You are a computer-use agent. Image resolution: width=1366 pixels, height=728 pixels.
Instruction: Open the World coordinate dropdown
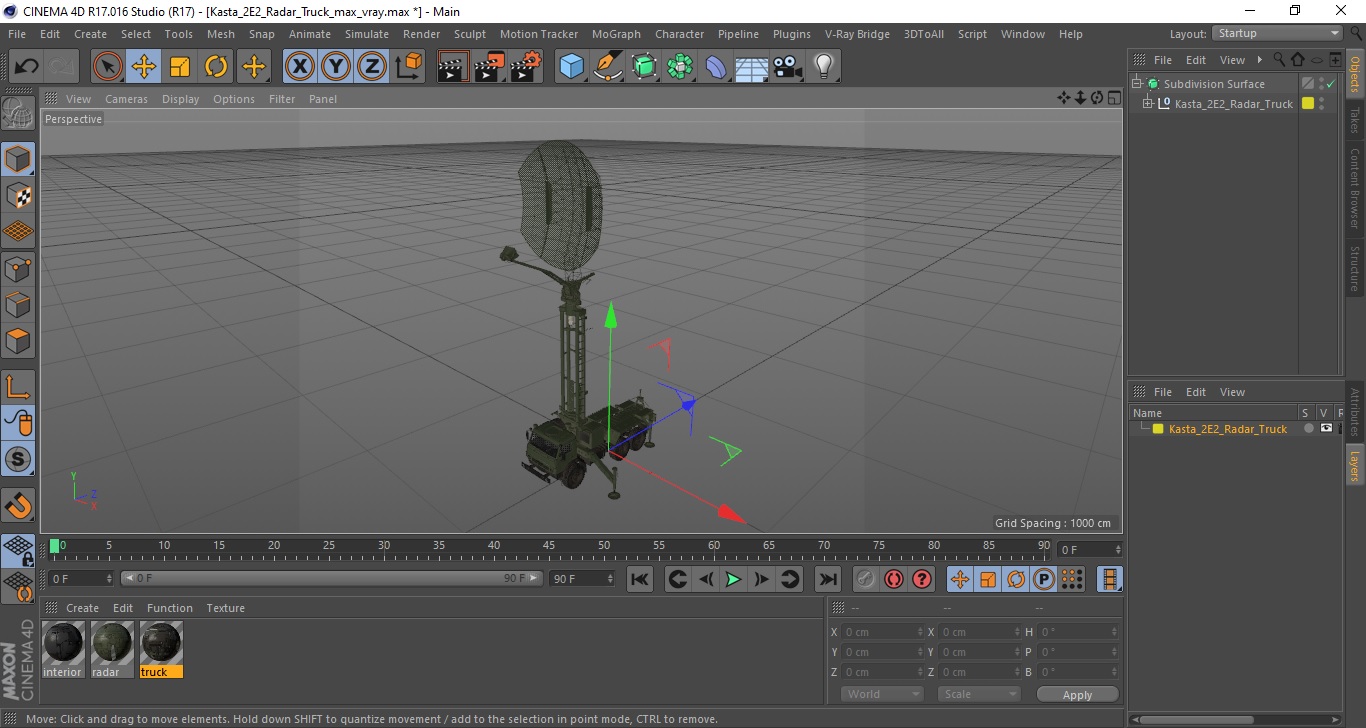(x=882, y=694)
